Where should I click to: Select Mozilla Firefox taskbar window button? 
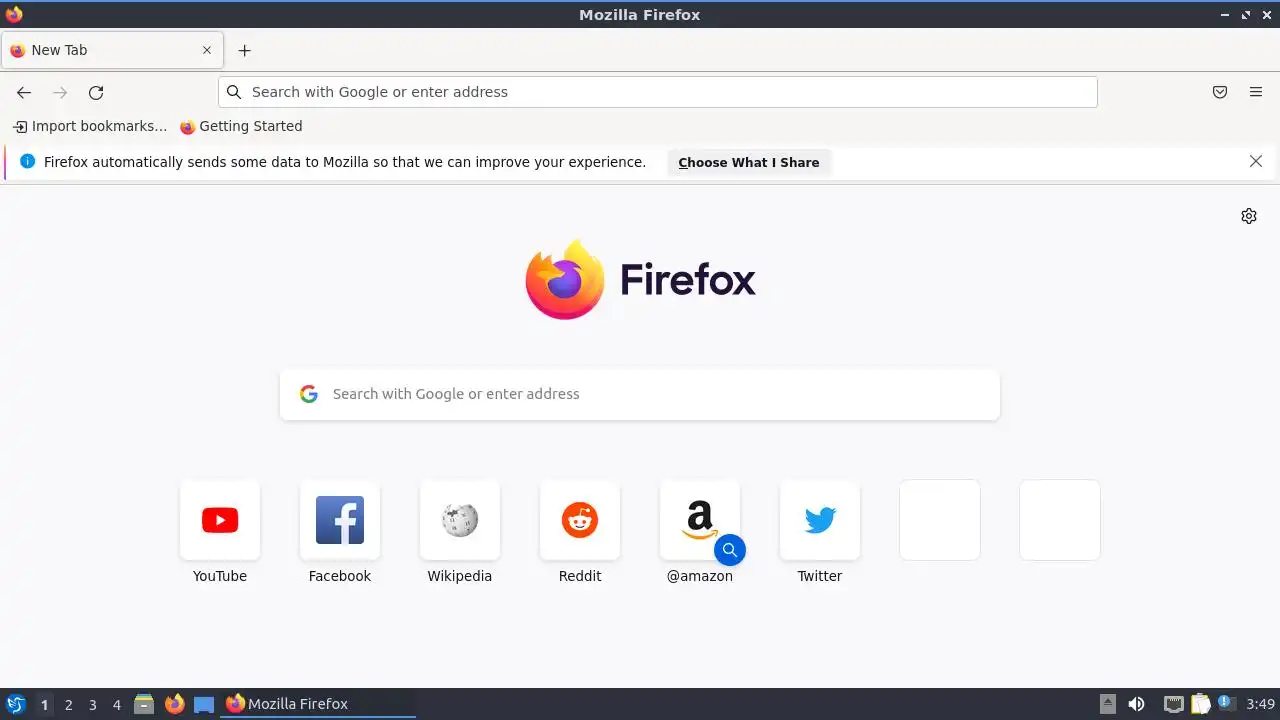(318, 704)
